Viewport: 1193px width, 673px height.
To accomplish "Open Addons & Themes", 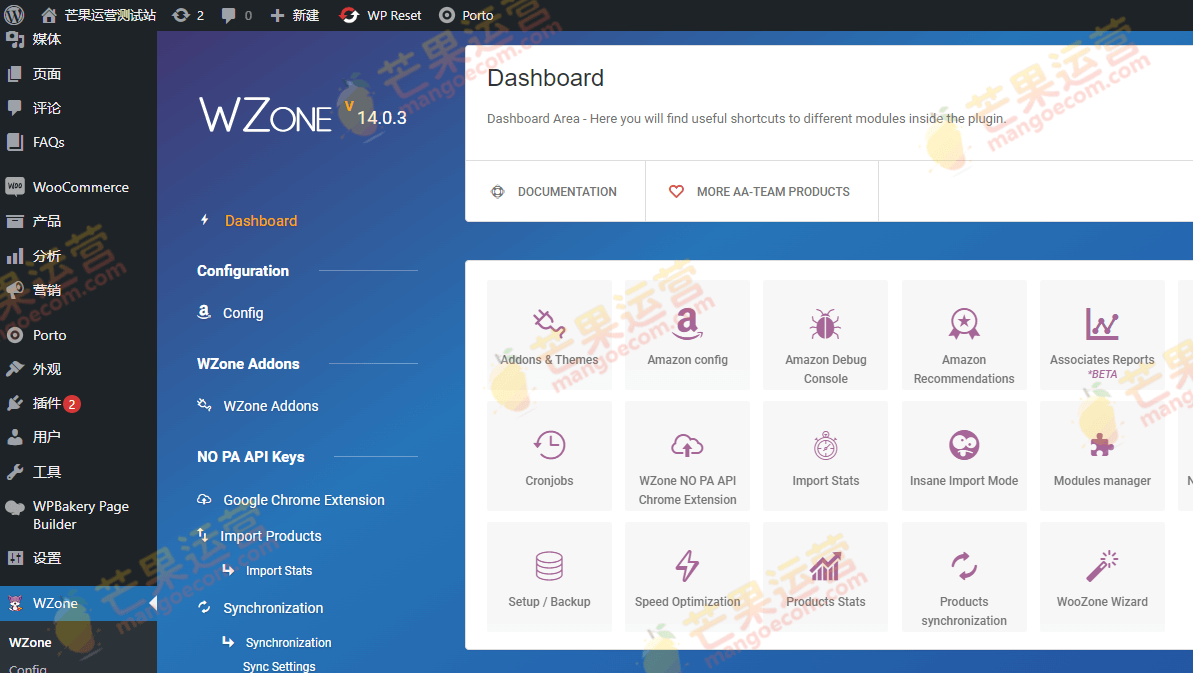I will coord(549,335).
